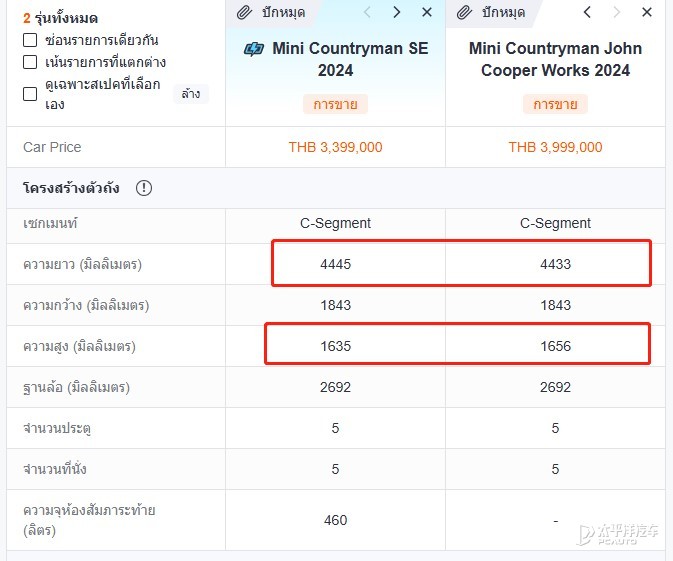Open Mini Countryman SE 2024 title link
The height and width of the screenshot is (561, 673).
click(335, 59)
